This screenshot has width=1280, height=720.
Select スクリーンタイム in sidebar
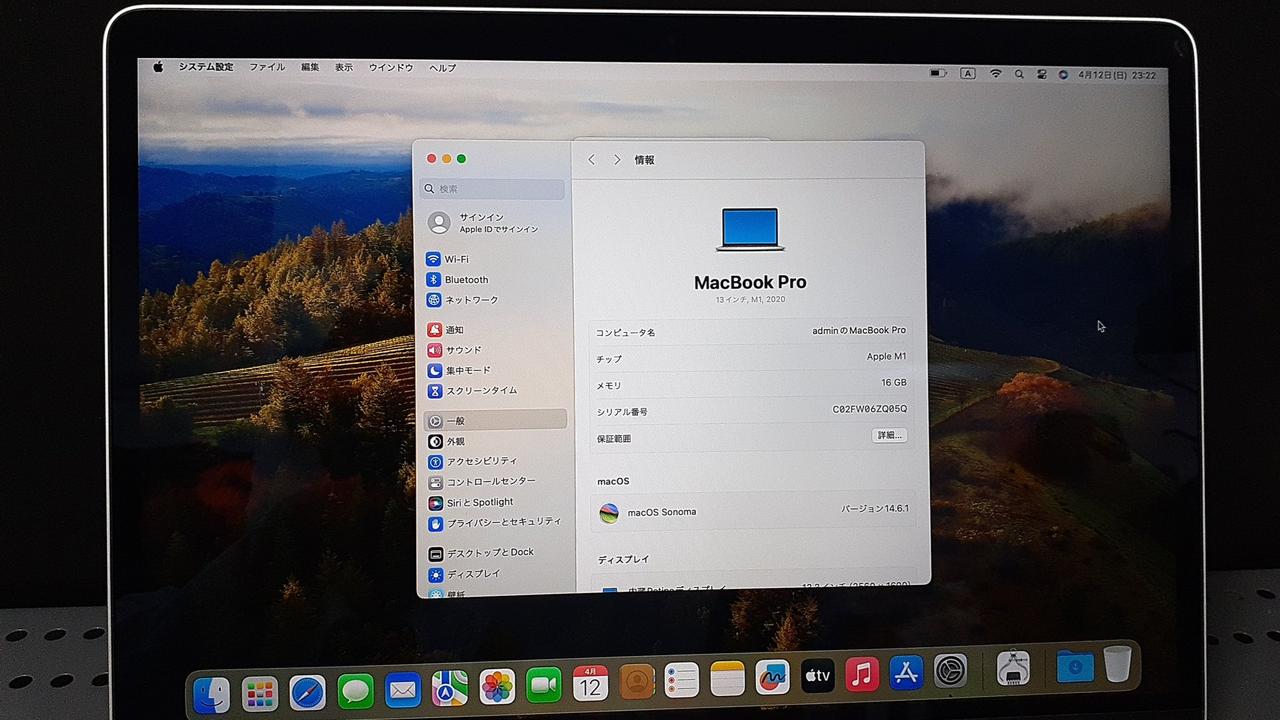point(480,391)
